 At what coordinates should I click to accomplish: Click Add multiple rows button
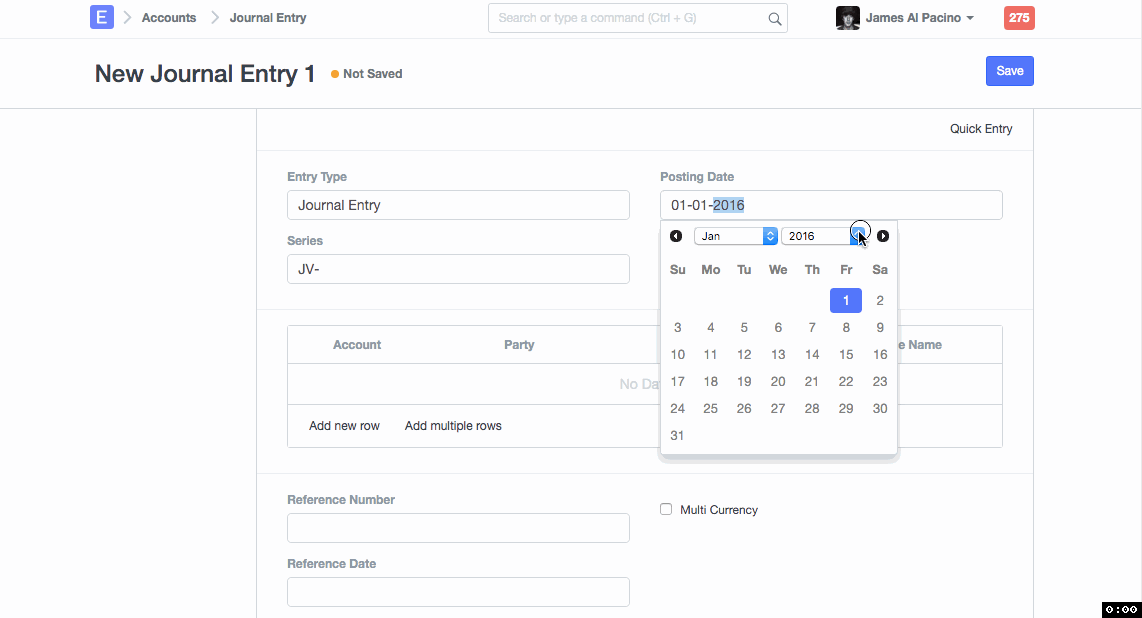(x=453, y=426)
